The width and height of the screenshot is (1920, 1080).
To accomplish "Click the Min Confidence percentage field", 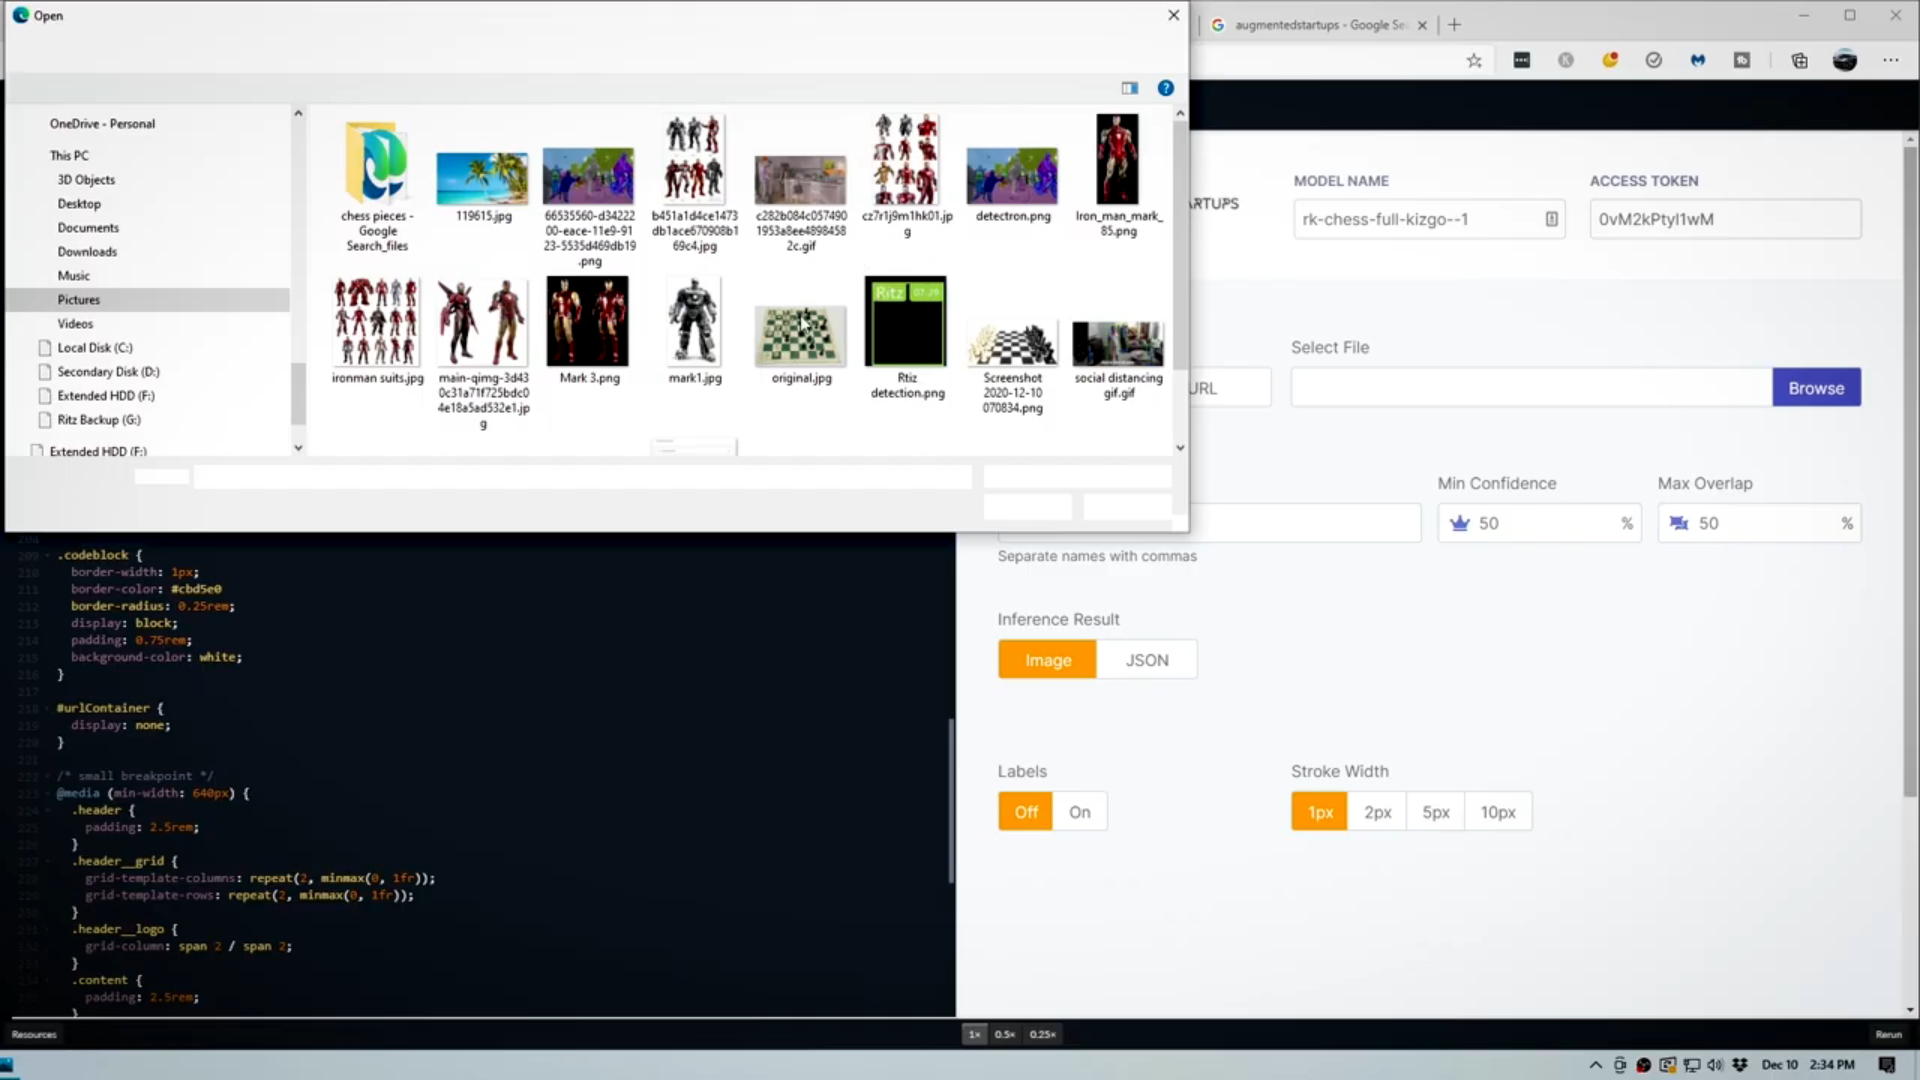I will [x=1539, y=523].
